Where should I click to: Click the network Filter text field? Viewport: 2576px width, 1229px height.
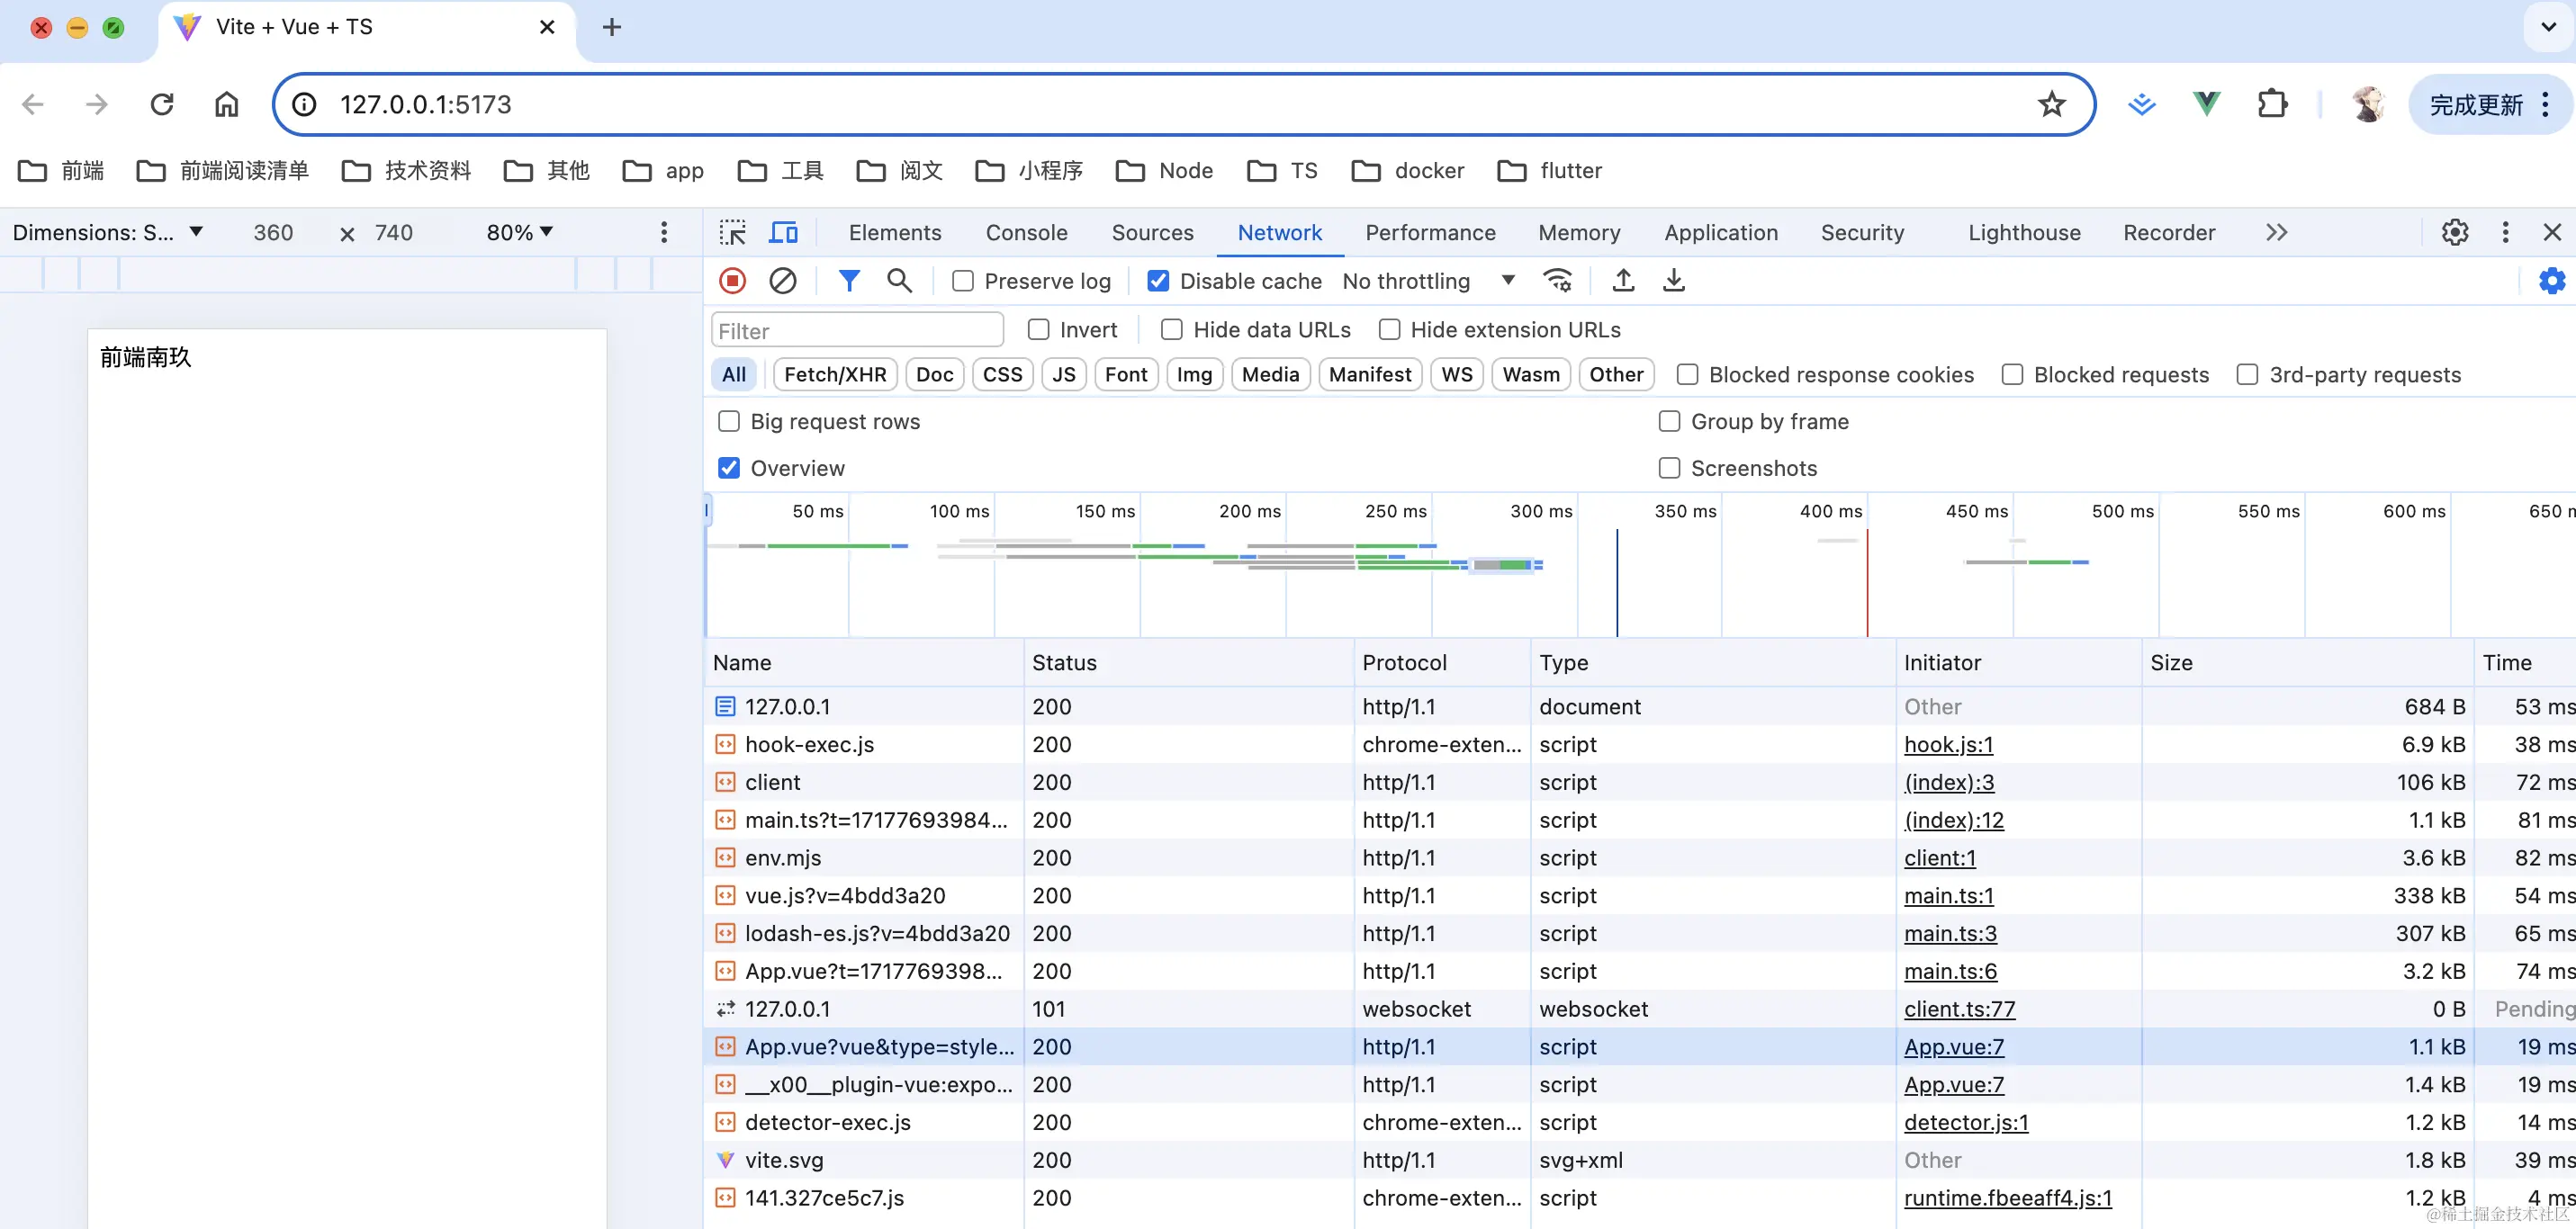tap(856, 330)
